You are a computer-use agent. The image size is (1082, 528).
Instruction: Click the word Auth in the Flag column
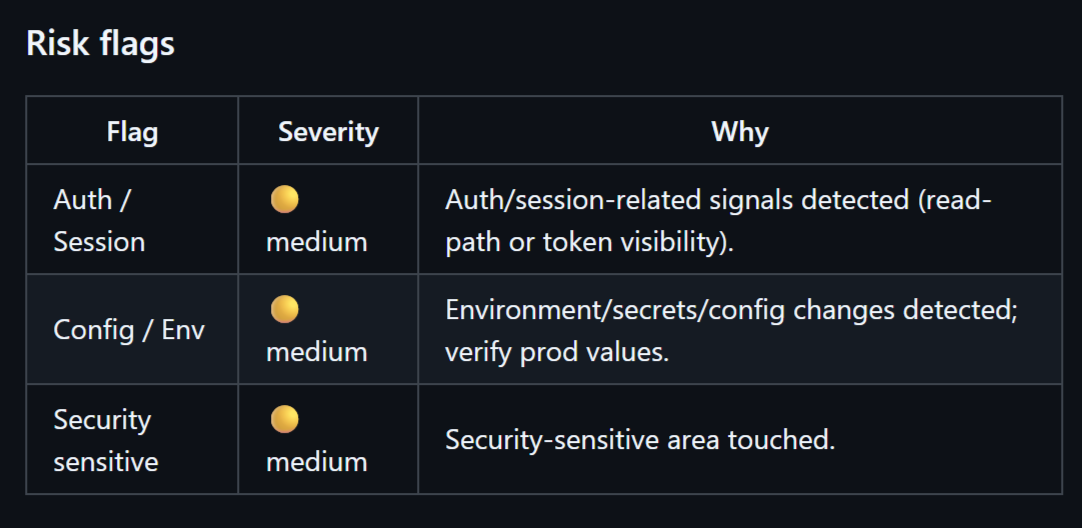point(82,199)
